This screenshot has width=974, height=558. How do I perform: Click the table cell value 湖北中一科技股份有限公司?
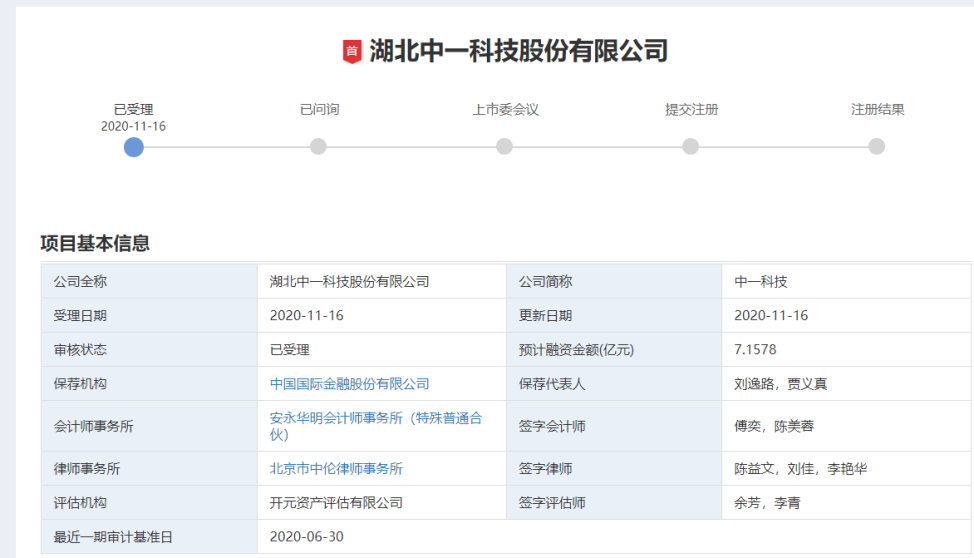(350, 281)
